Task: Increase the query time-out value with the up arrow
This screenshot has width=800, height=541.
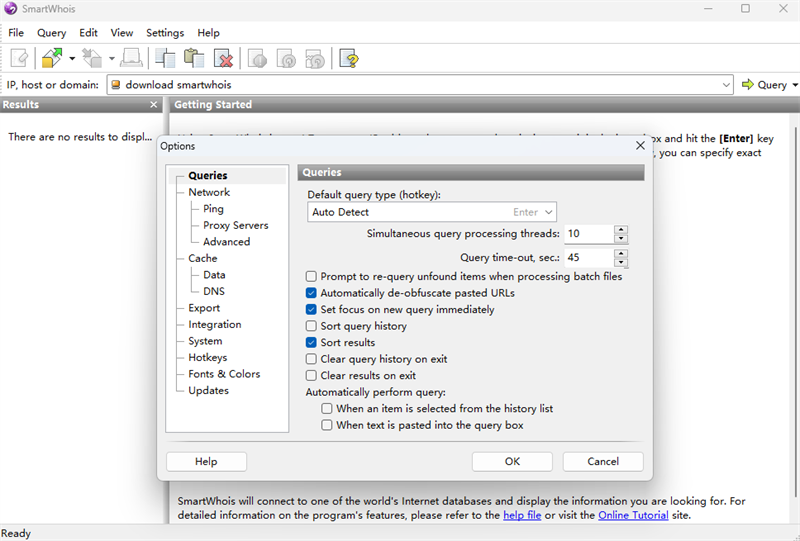Action: pos(621,253)
